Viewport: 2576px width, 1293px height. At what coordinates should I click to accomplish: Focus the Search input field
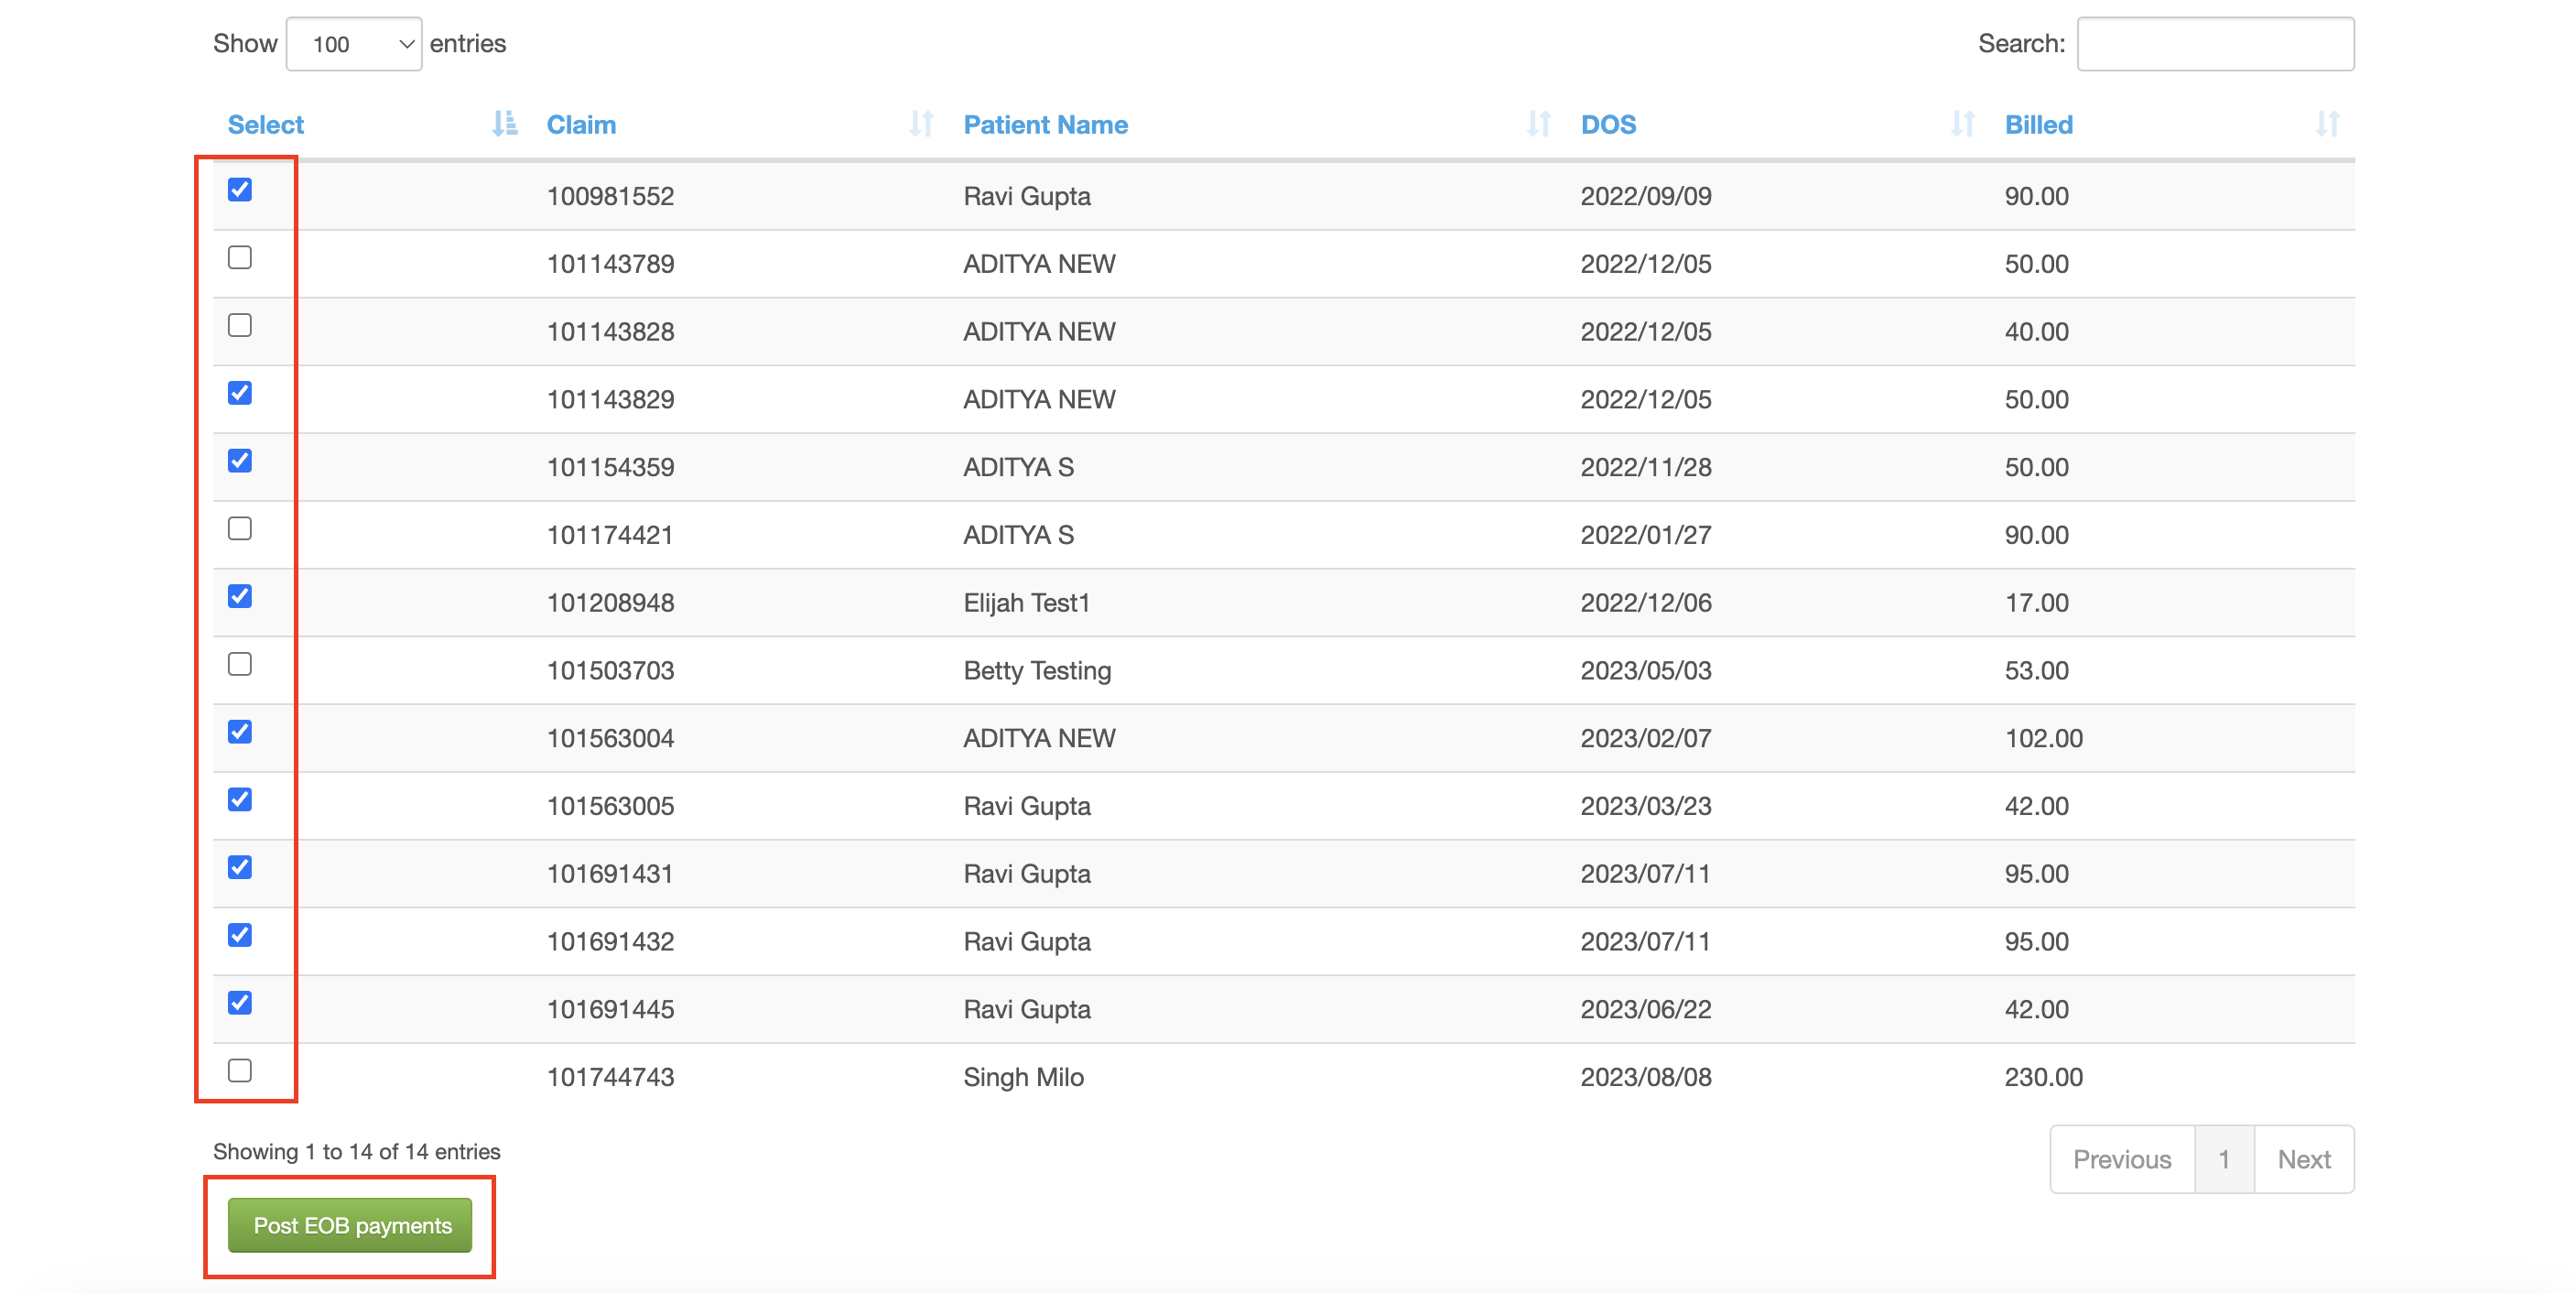pos(2216,44)
